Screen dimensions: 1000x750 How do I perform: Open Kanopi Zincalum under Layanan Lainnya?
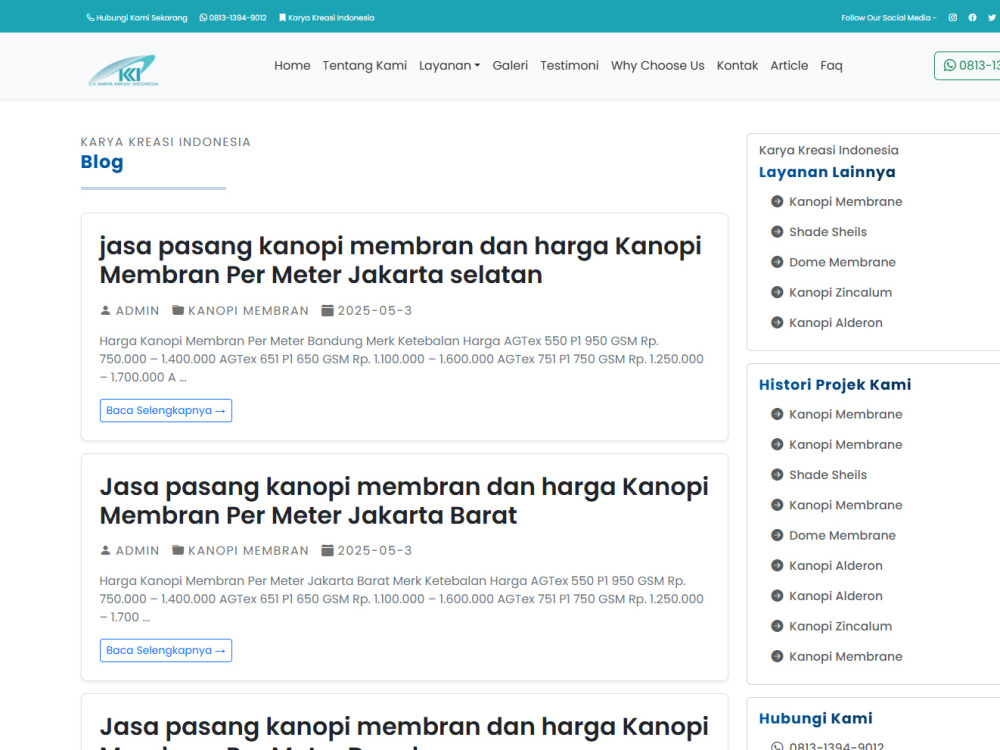click(x=840, y=292)
